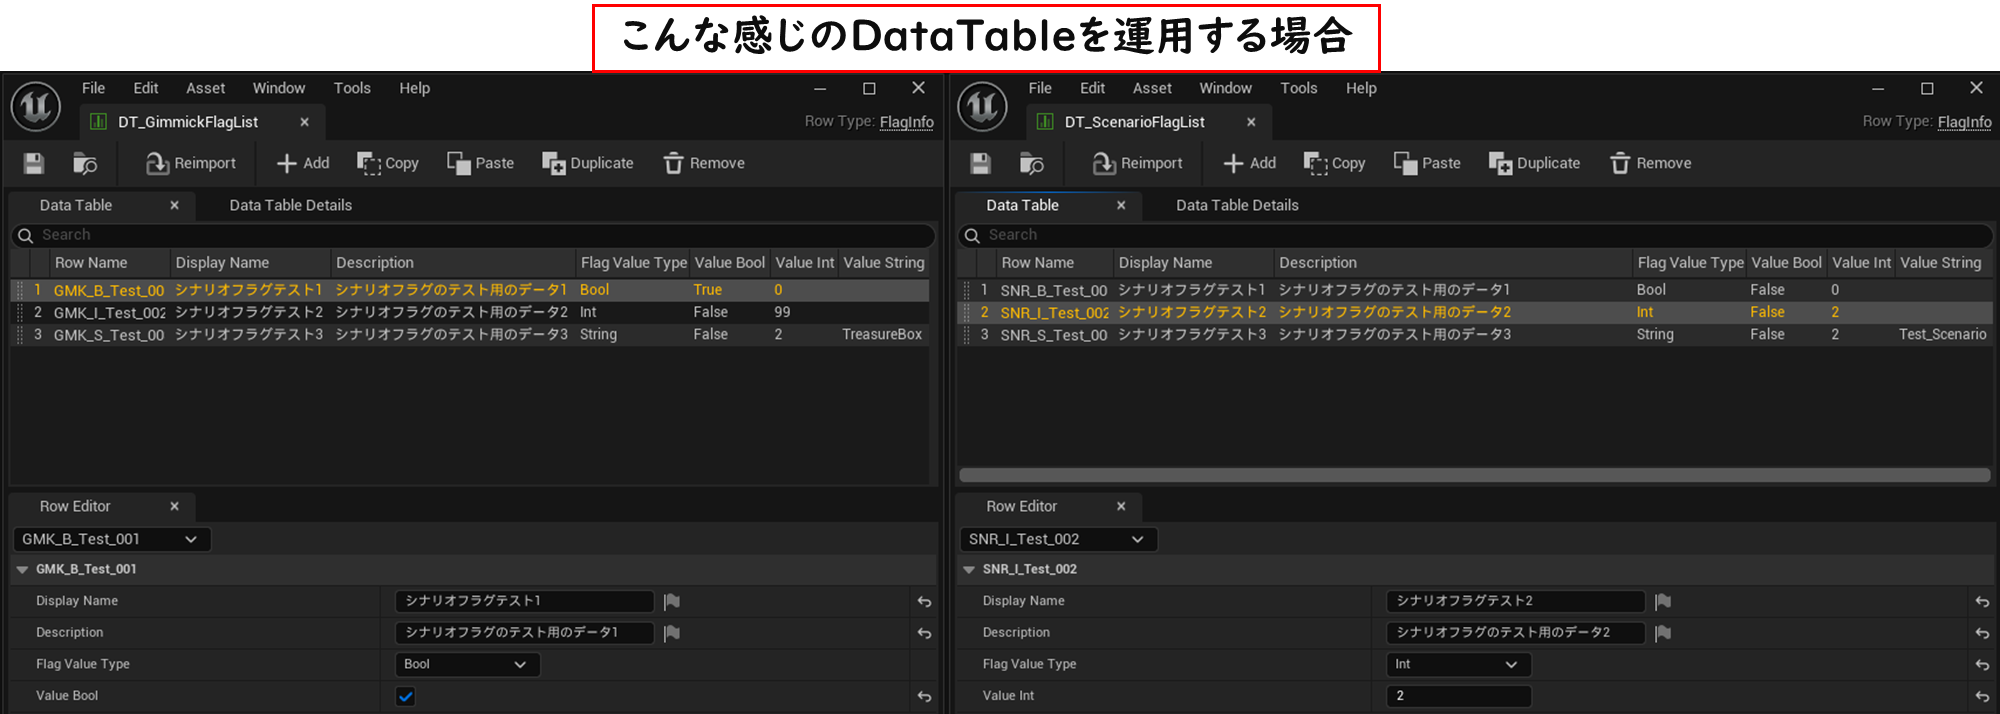Open the Flag Value Type Int dropdown

click(x=1457, y=664)
